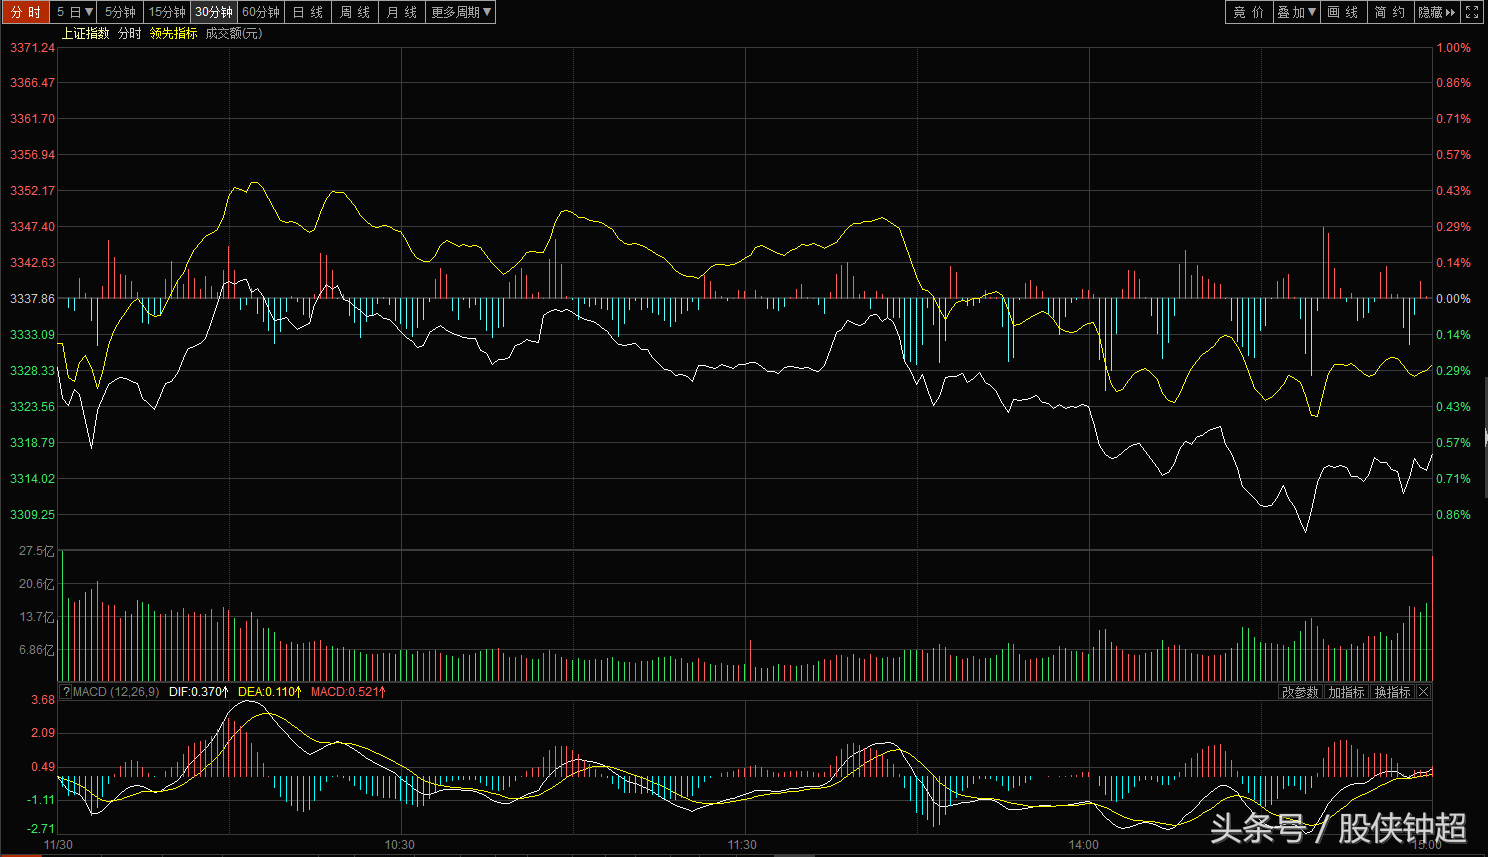Toggle the 简约 simple view
1488x857 pixels.
coord(1389,12)
